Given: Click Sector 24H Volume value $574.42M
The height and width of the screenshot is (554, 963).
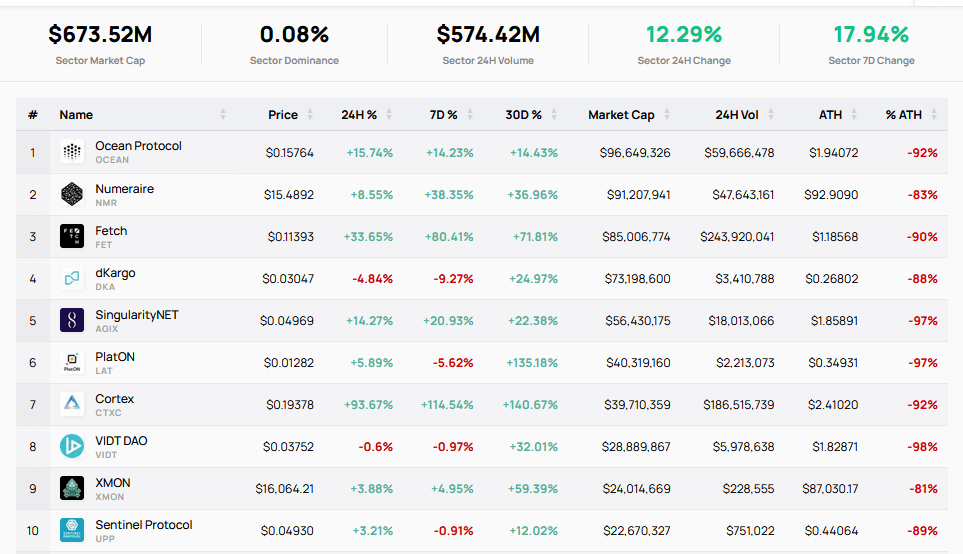Looking at the screenshot, I should (x=488, y=34).
